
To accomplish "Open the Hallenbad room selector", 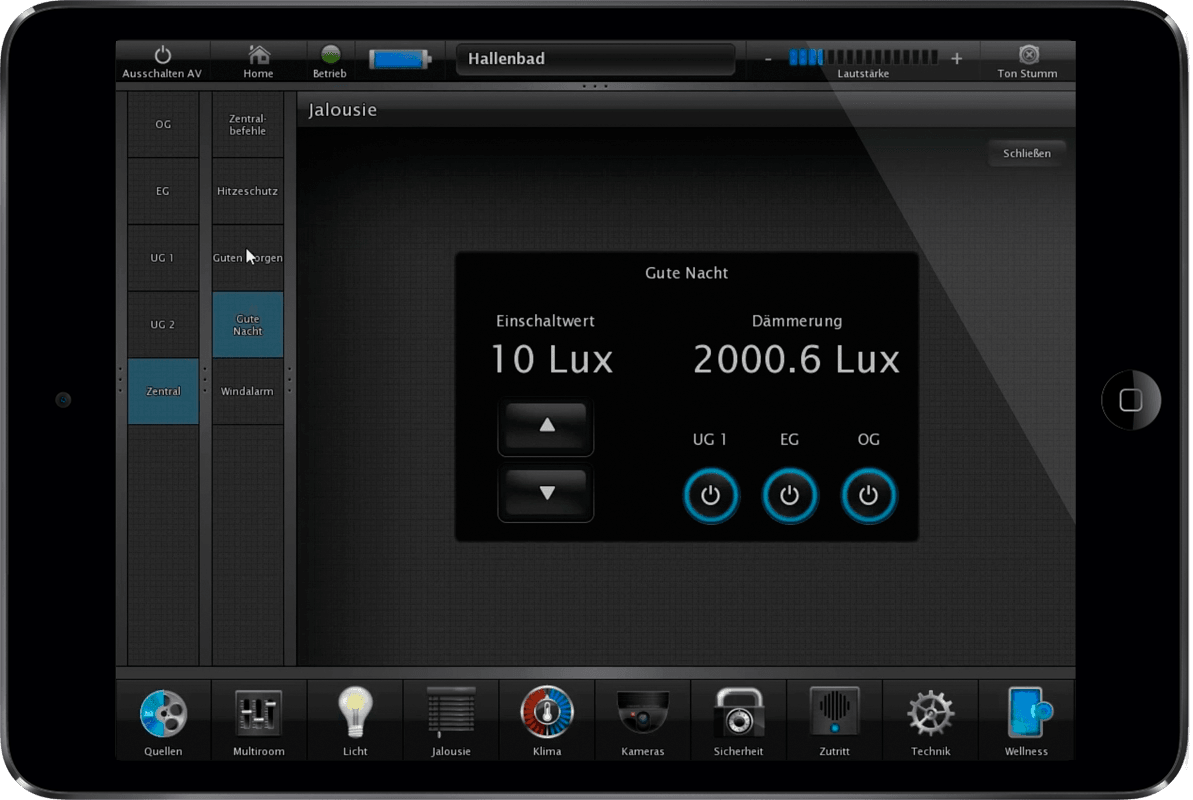I will point(595,59).
